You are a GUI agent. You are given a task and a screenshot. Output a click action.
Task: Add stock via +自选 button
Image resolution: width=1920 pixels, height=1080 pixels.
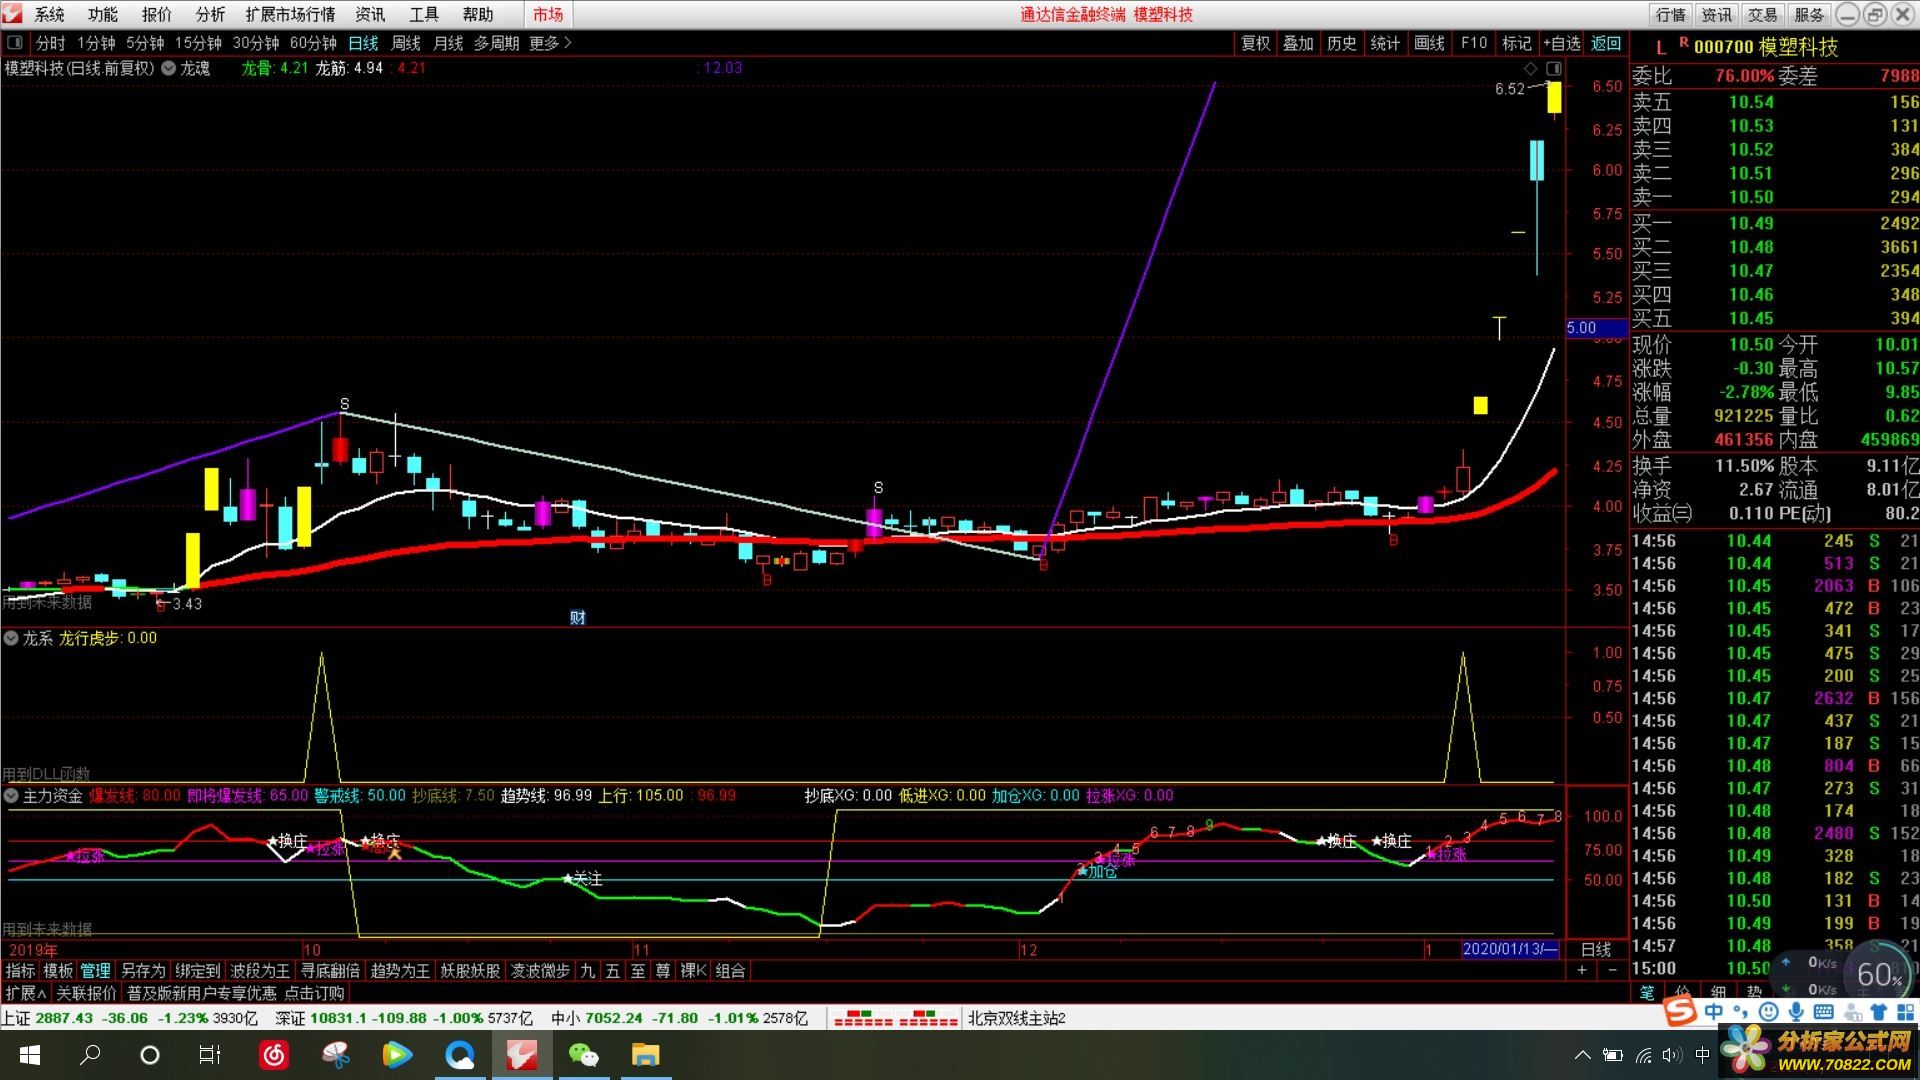1561,43
